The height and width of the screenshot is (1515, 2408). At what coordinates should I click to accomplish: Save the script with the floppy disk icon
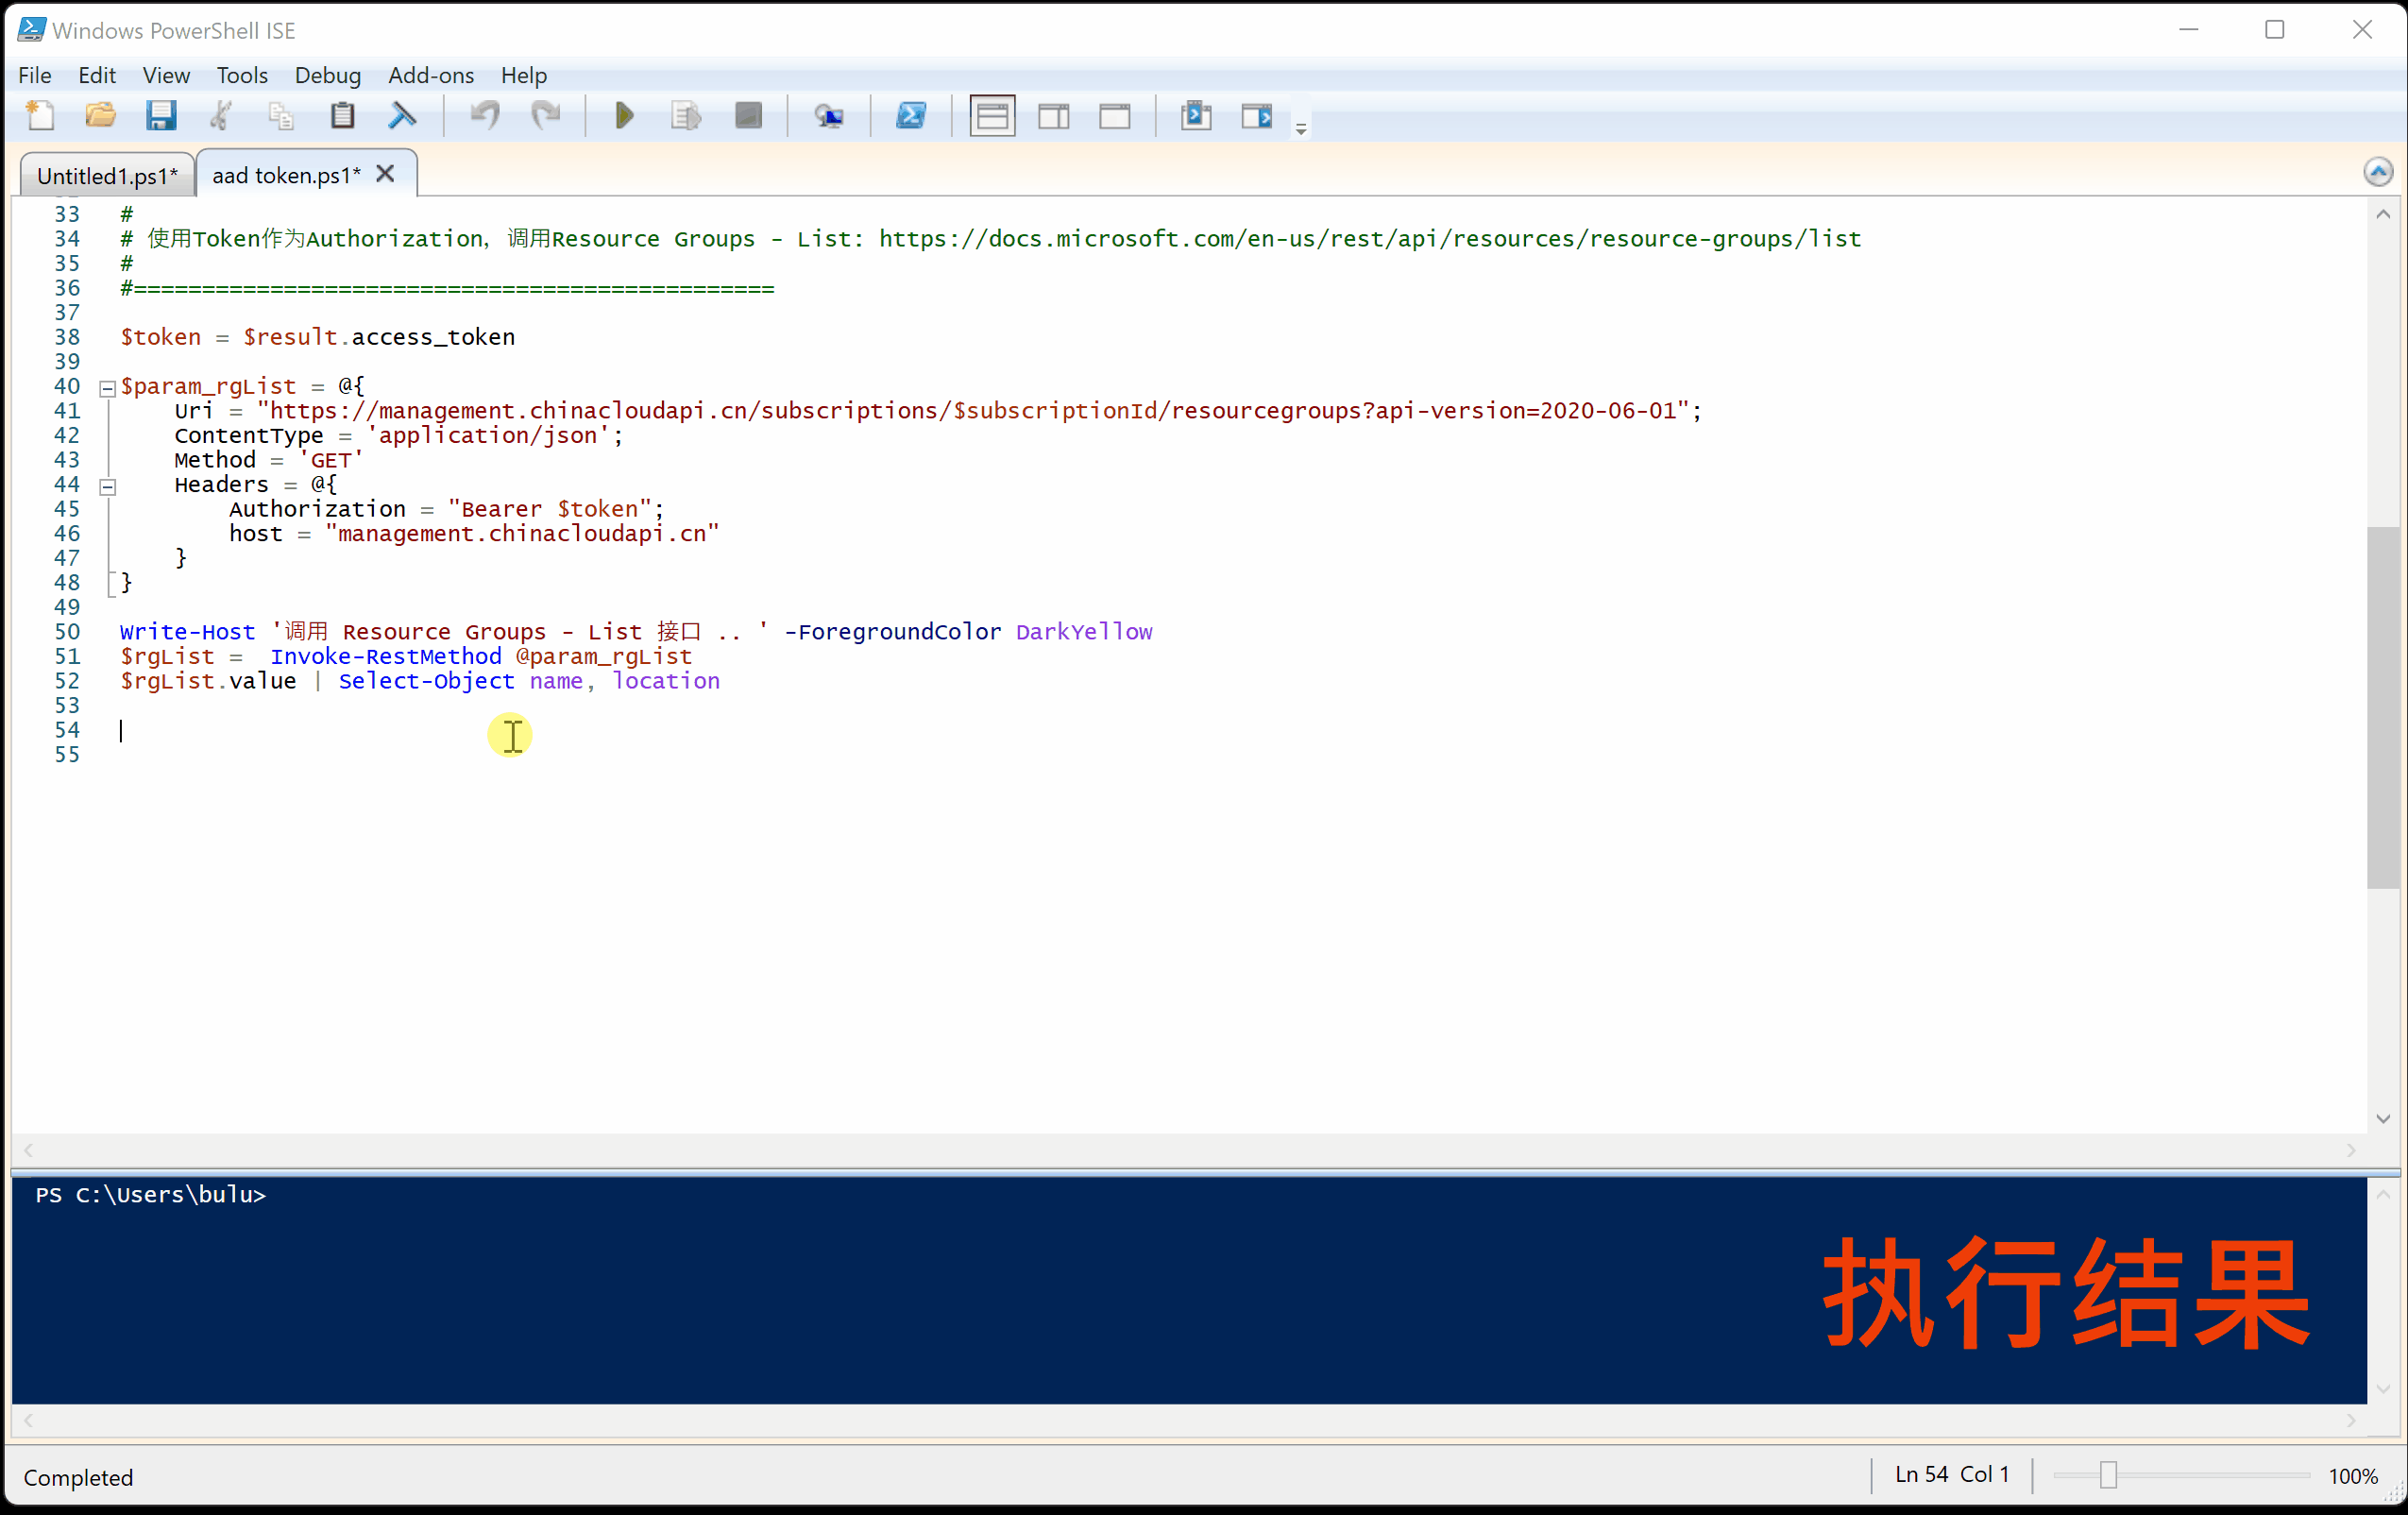[161, 116]
